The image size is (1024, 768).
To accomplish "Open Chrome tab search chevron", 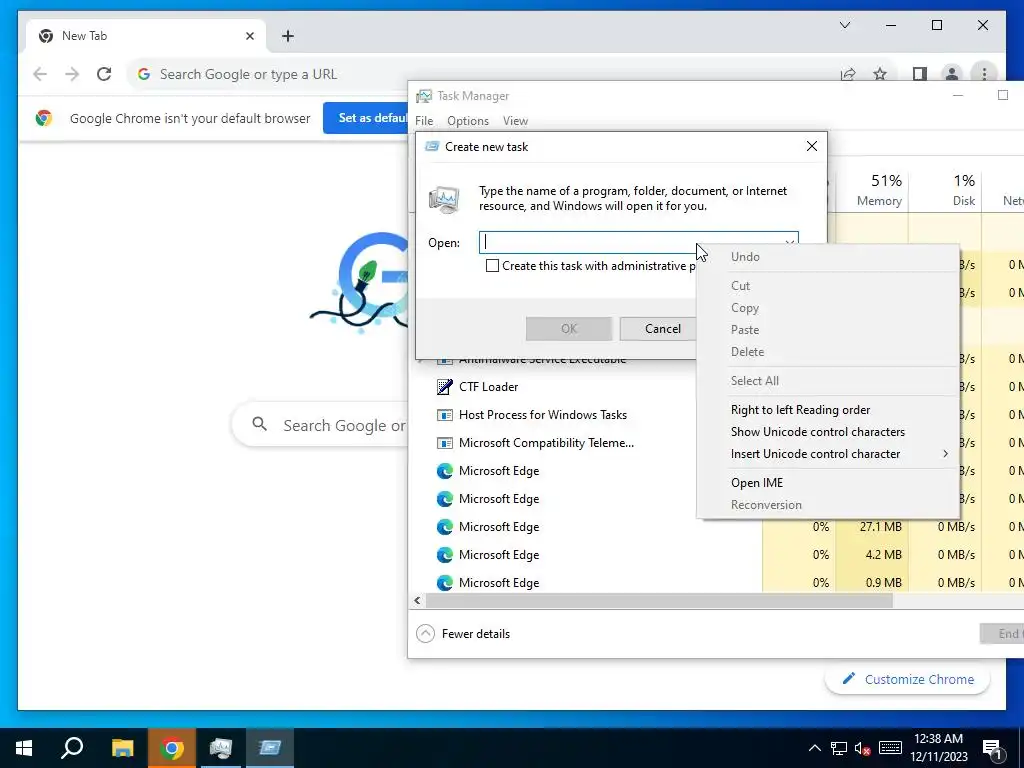I will [844, 25].
